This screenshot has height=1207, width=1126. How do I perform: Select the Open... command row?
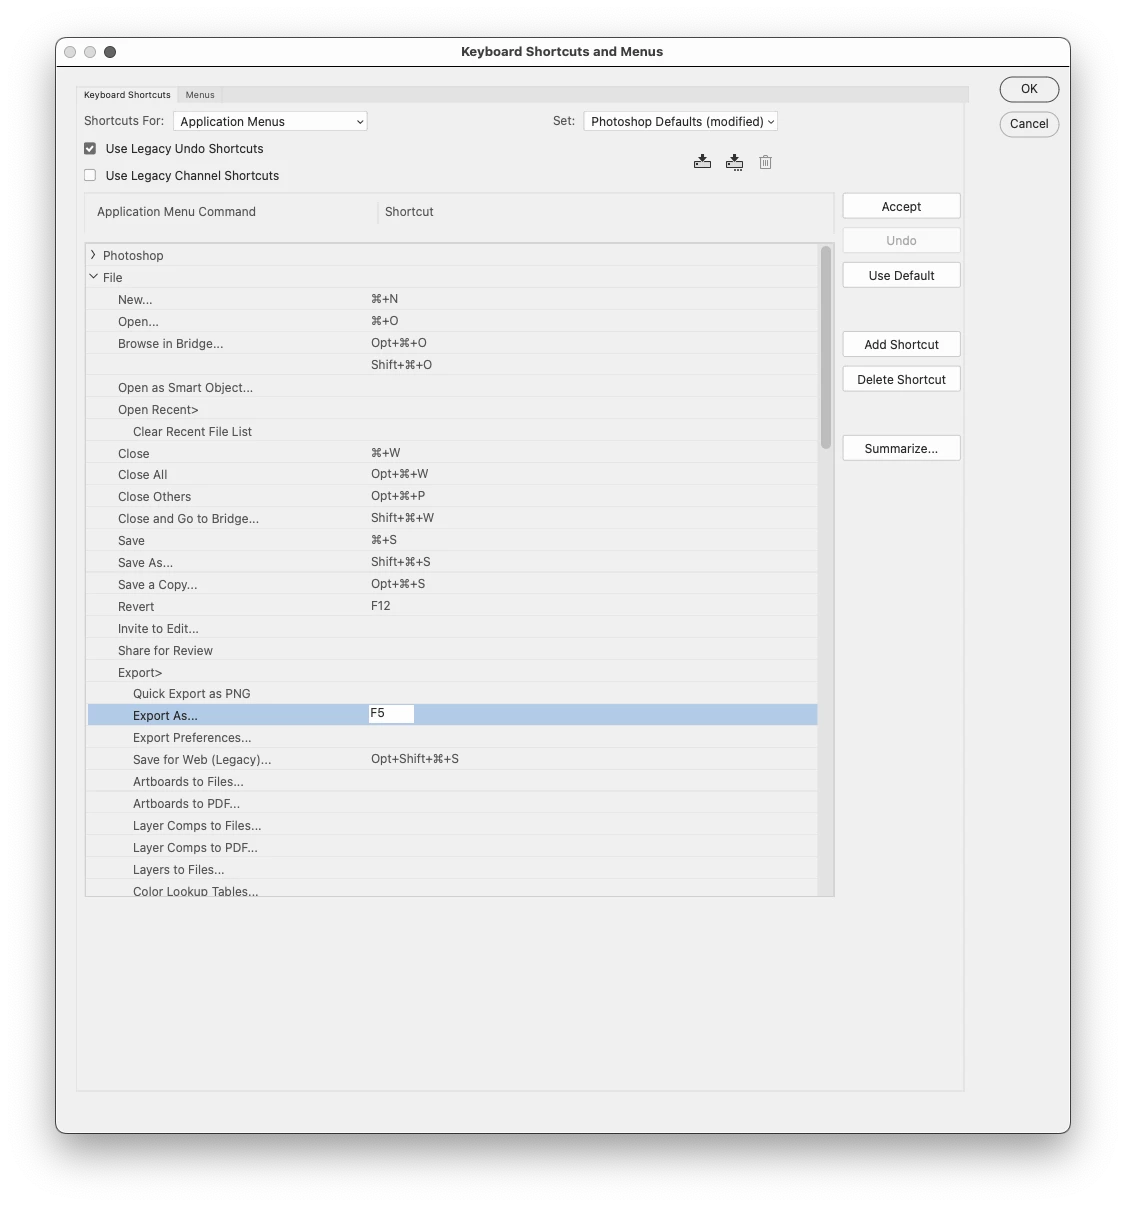click(452, 321)
